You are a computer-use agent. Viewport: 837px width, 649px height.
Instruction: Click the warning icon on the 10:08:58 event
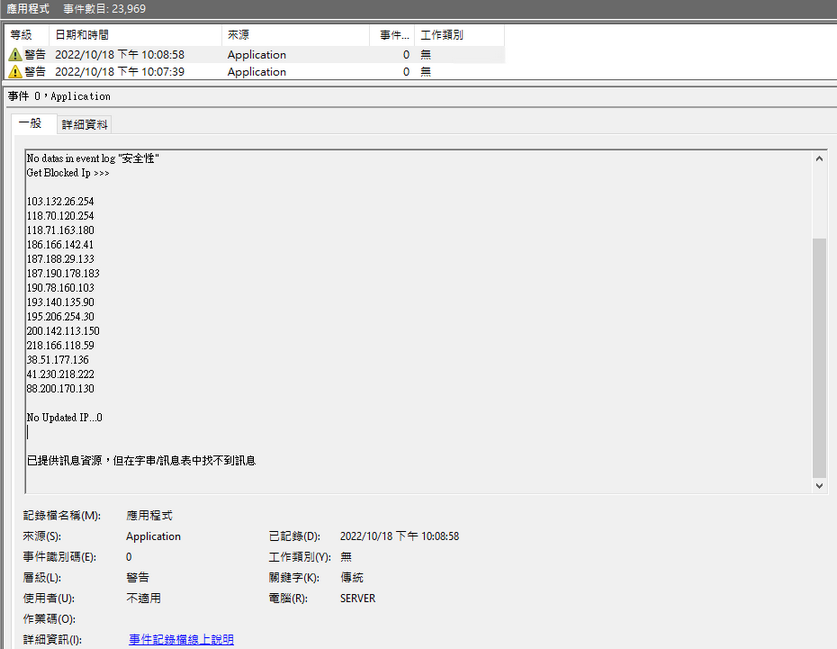[x=14, y=55]
